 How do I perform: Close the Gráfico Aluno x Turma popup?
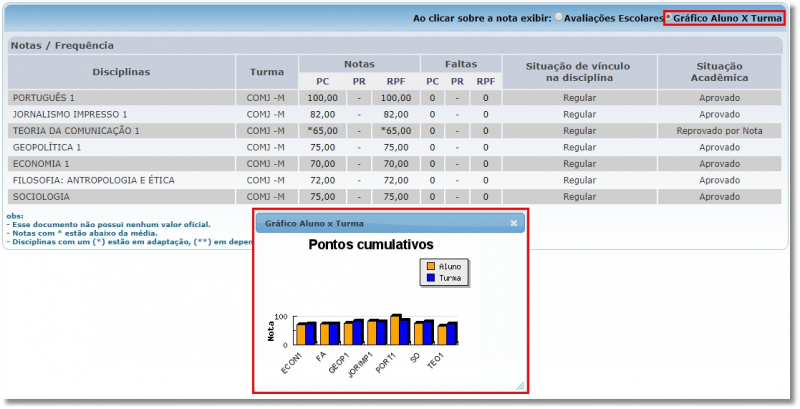[x=514, y=223]
